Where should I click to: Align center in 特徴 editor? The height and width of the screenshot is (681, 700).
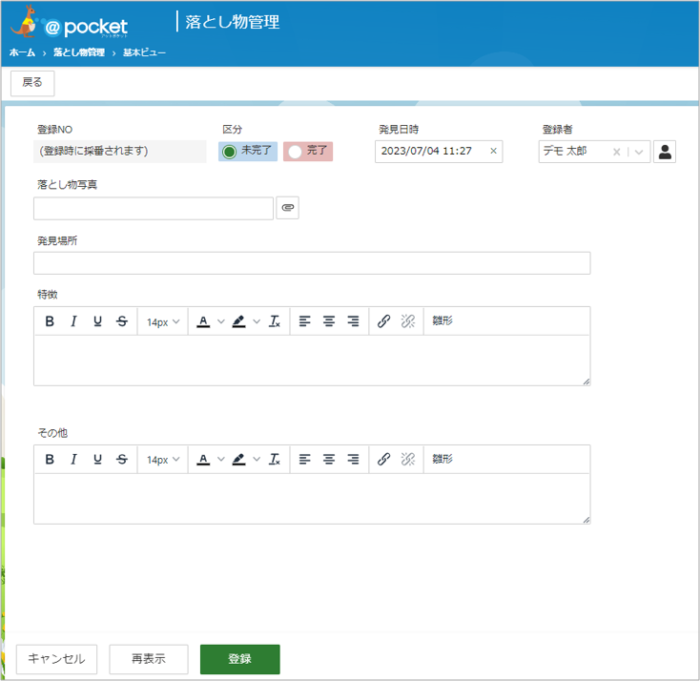[x=329, y=321]
